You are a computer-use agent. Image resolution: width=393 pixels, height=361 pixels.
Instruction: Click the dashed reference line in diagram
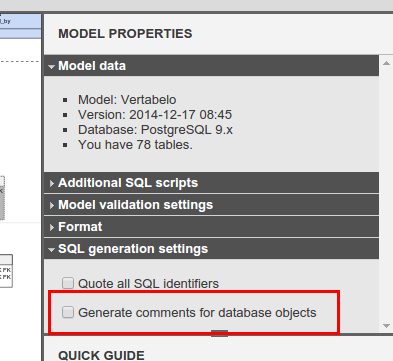[x=19, y=62]
